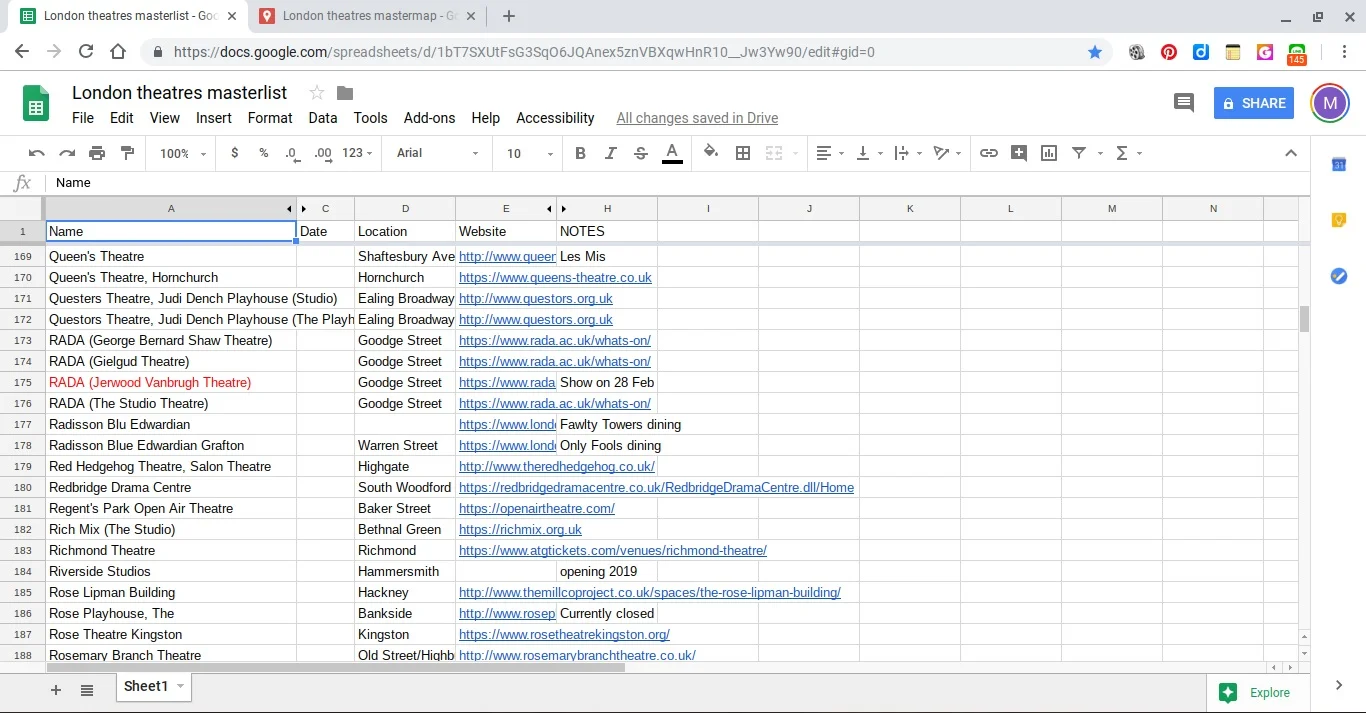Open the Format menu
Image resolution: width=1366 pixels, height=713 pixels.
tap(270, 118)
